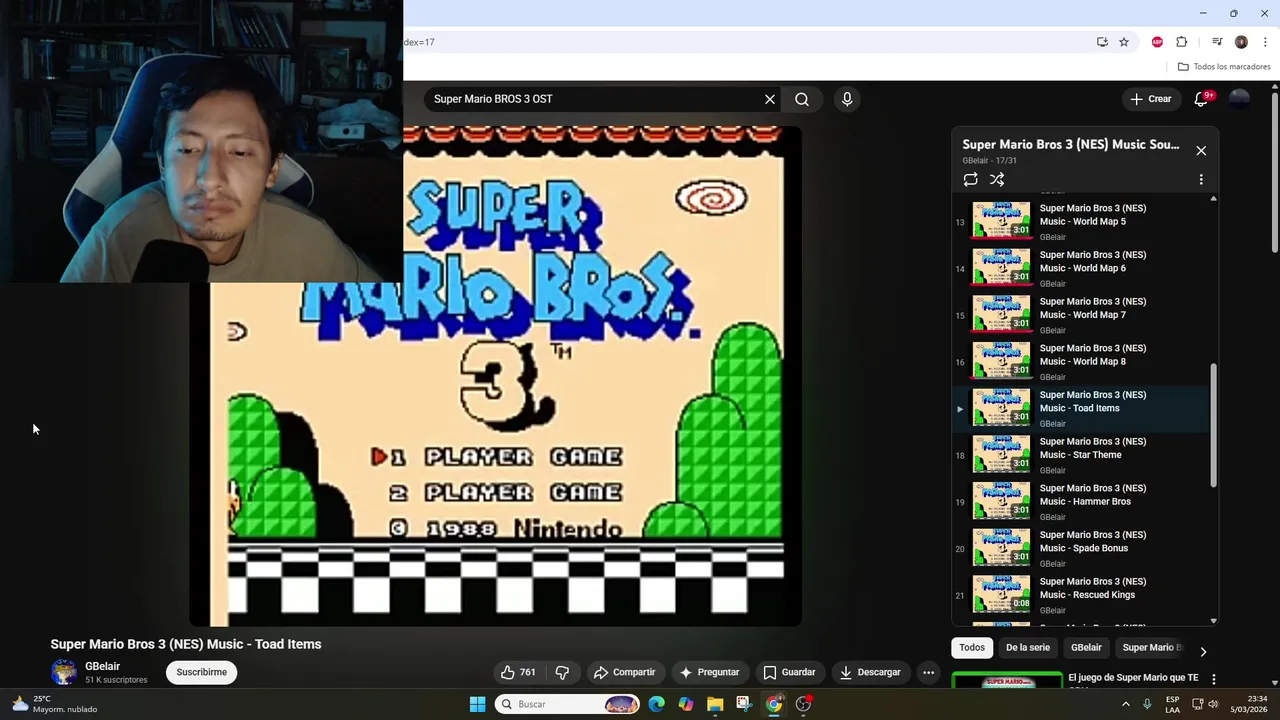Select the De la serie chip
The height and width of the screenshot is (720, 1280).
point(1027,648)
